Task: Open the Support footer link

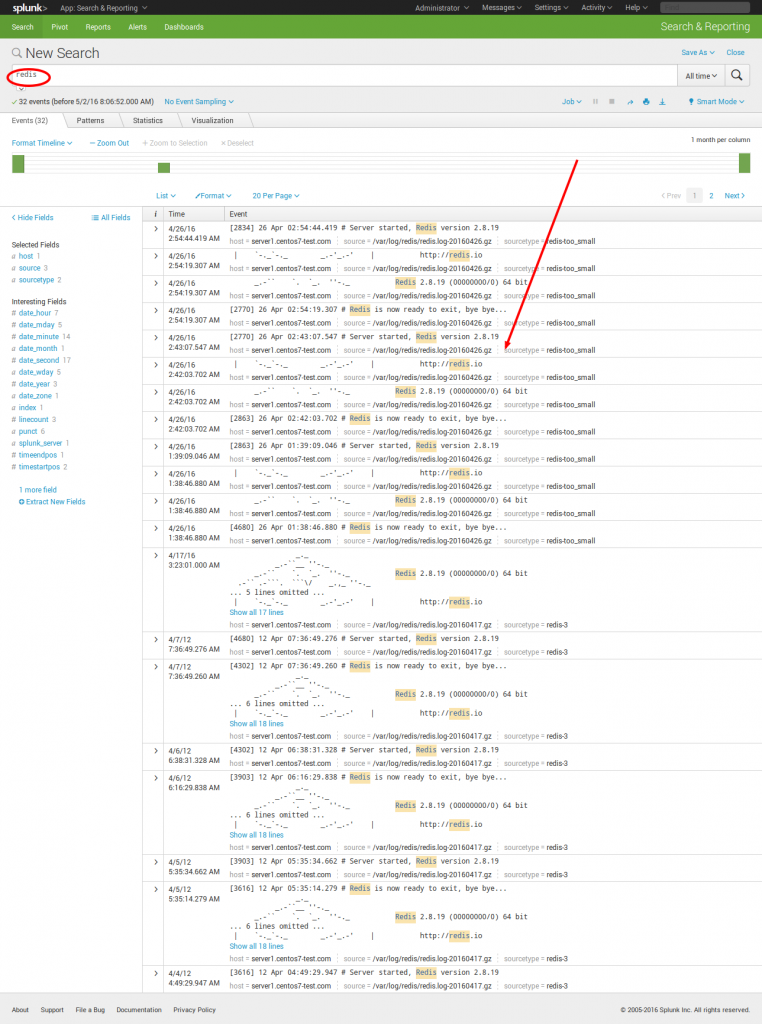Action: [x=52, y=1010]
